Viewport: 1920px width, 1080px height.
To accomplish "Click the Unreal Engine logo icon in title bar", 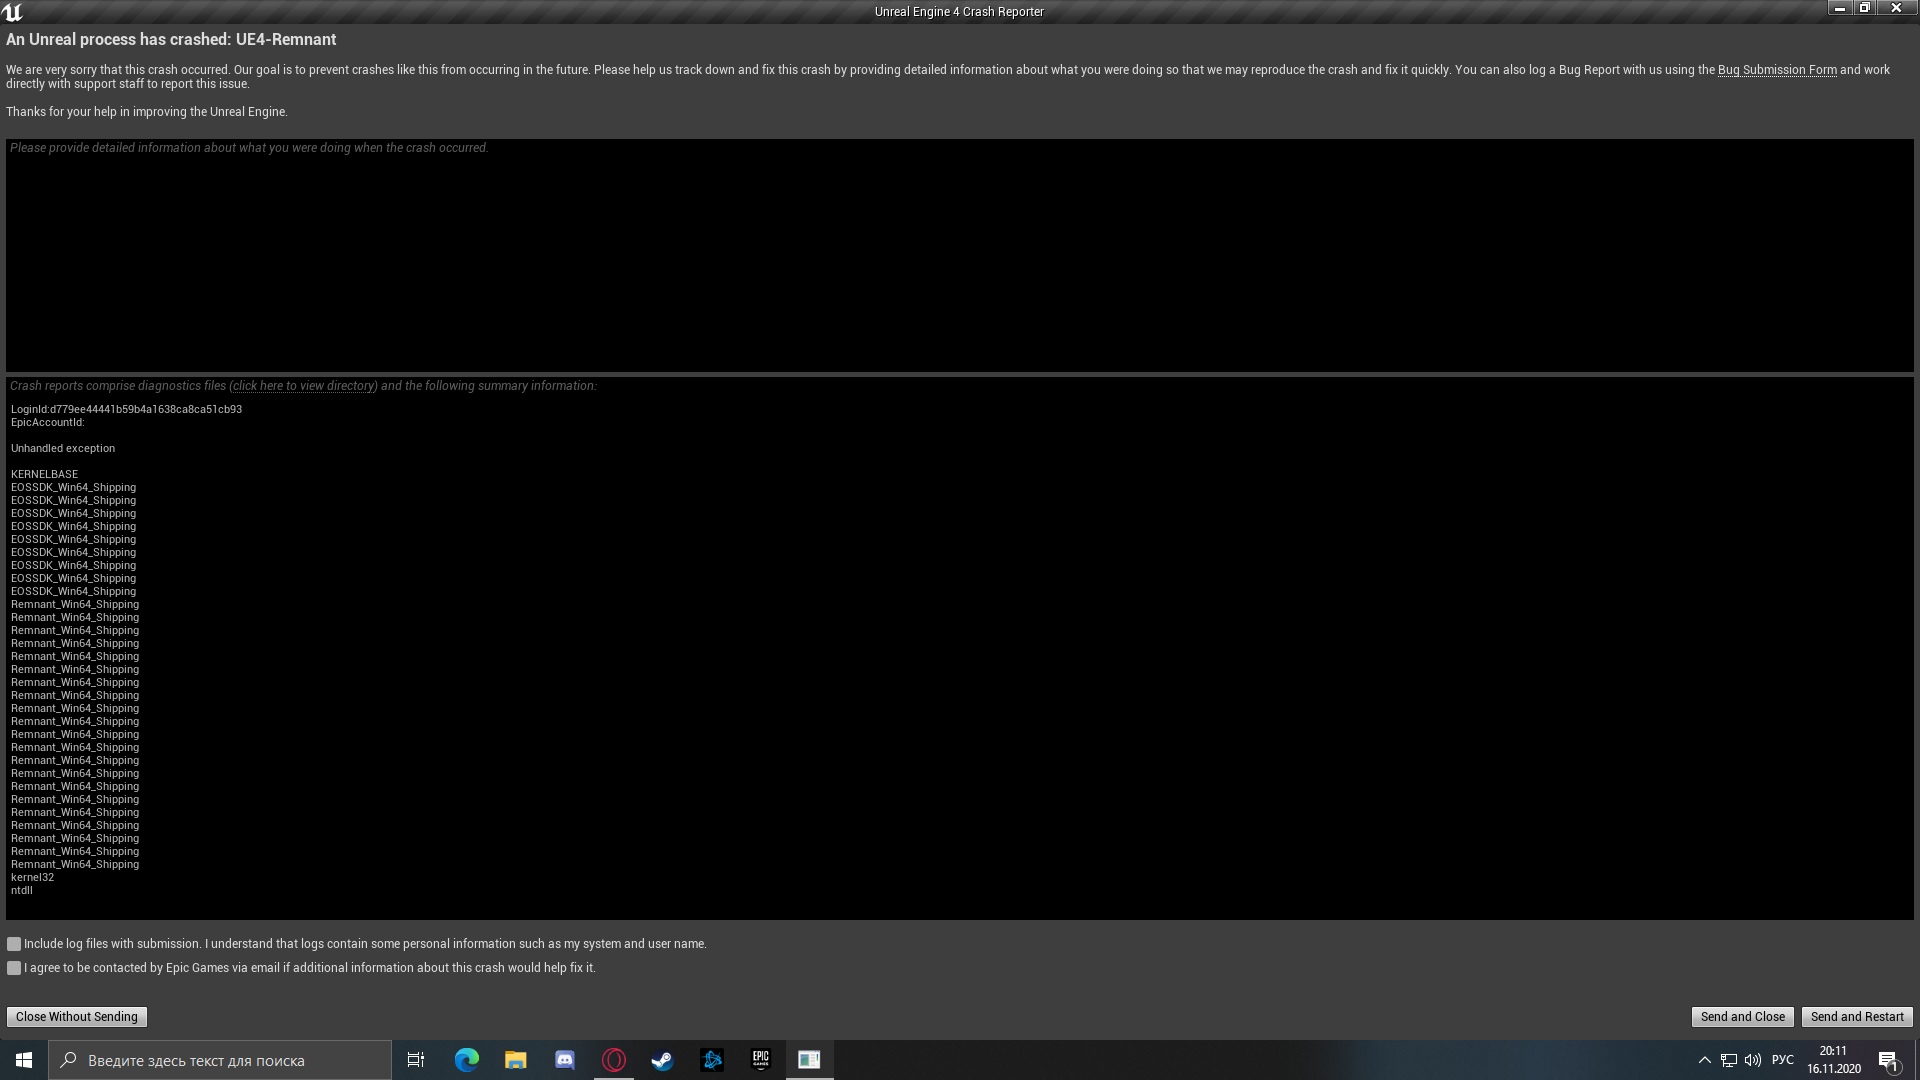I will [x=12, y=12].
